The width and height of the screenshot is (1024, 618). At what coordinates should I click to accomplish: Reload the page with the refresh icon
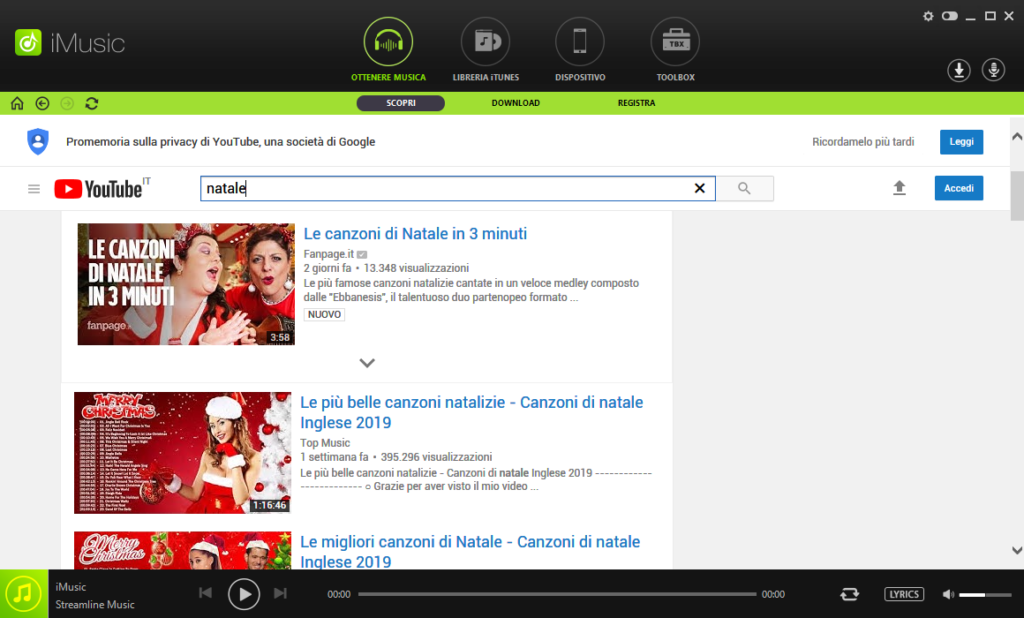[x=92, y=103]
